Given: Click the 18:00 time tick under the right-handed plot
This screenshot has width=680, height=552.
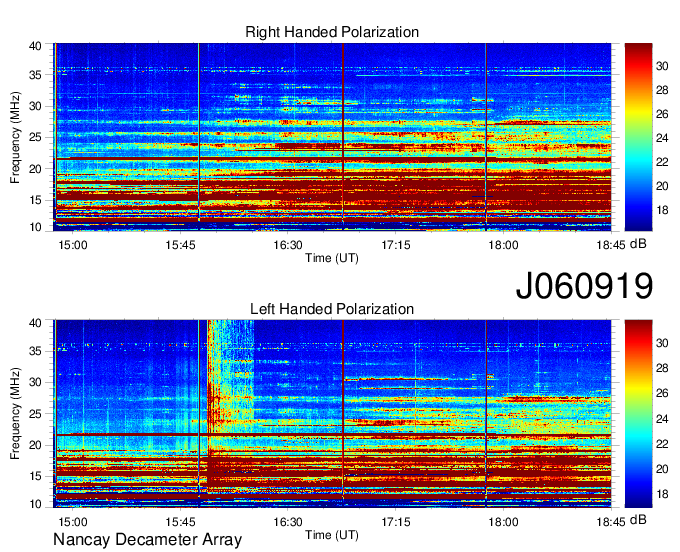Looking at the screenshot, I should (503, 245).
